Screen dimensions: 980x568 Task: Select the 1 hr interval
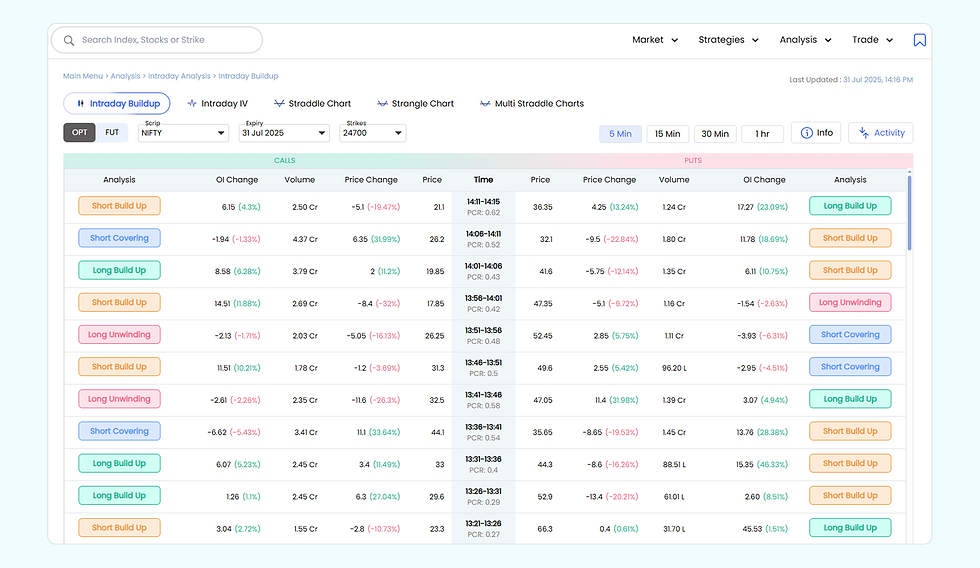point(762,134)
